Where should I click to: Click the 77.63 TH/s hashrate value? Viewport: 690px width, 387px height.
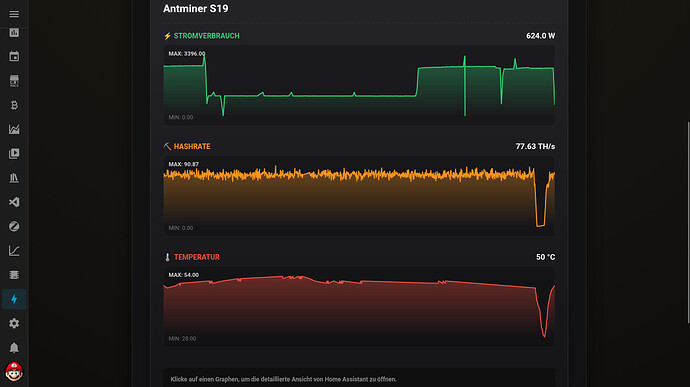[535, 146]
